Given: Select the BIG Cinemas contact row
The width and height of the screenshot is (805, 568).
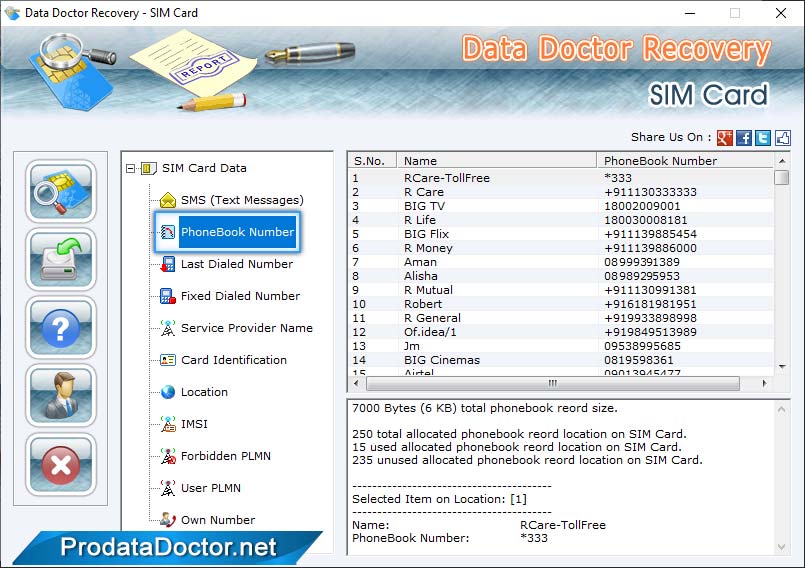Looking at the screenshot, I should click(x=561, y=360).
